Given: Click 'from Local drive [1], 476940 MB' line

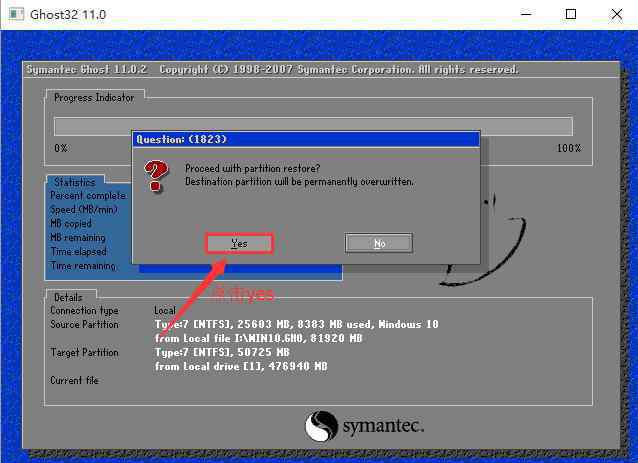Looking at the screenshot, I should click(x=241, y=366).
